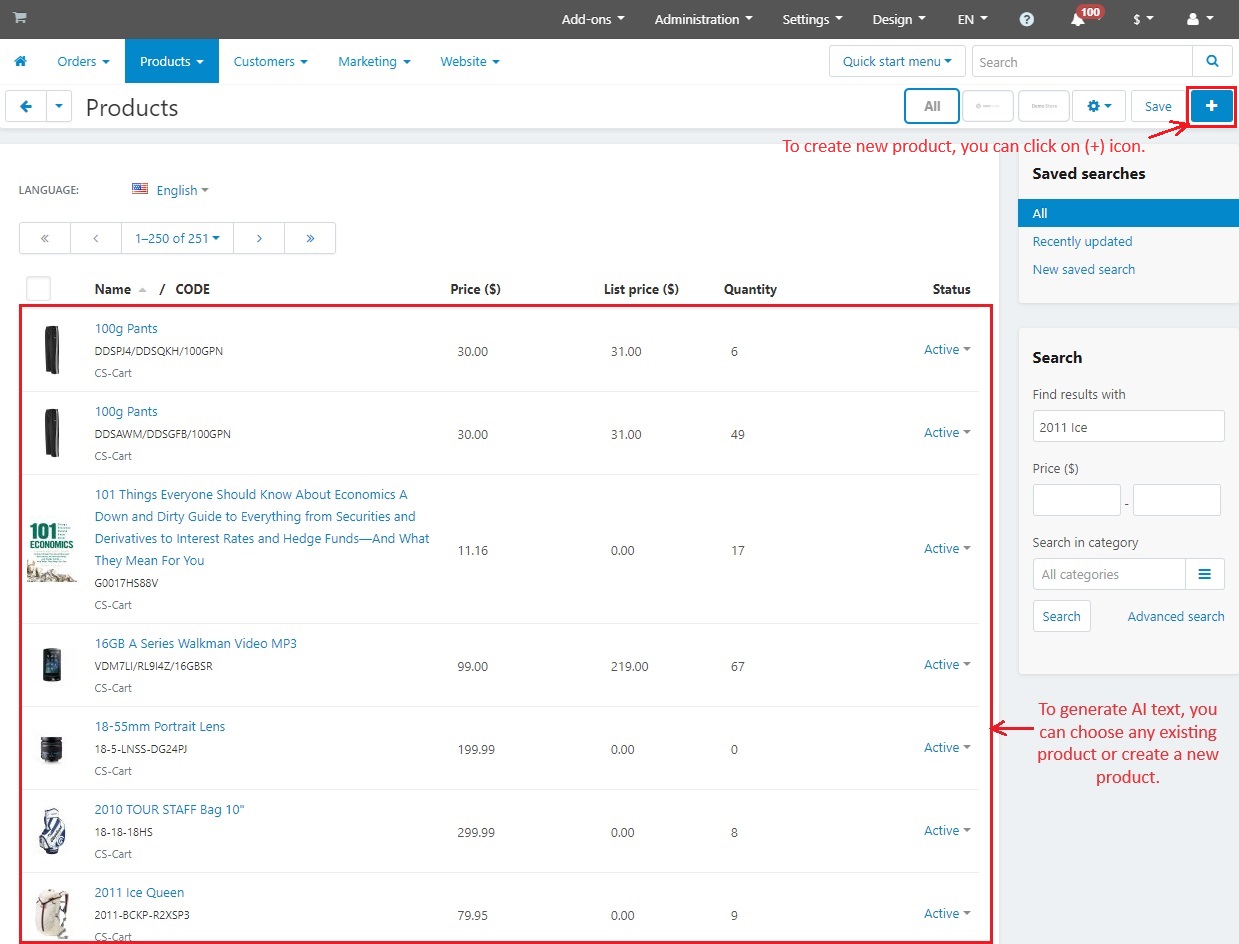
Task: Sort by Status column header
Action: point(952,289)
